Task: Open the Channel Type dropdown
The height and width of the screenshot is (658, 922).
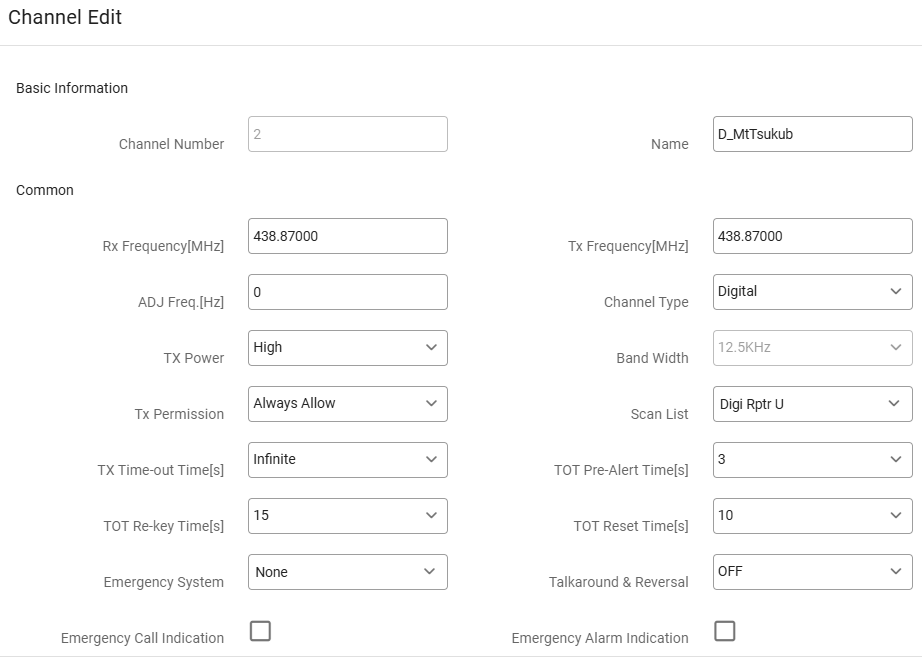Action: (x=812, y=292)
